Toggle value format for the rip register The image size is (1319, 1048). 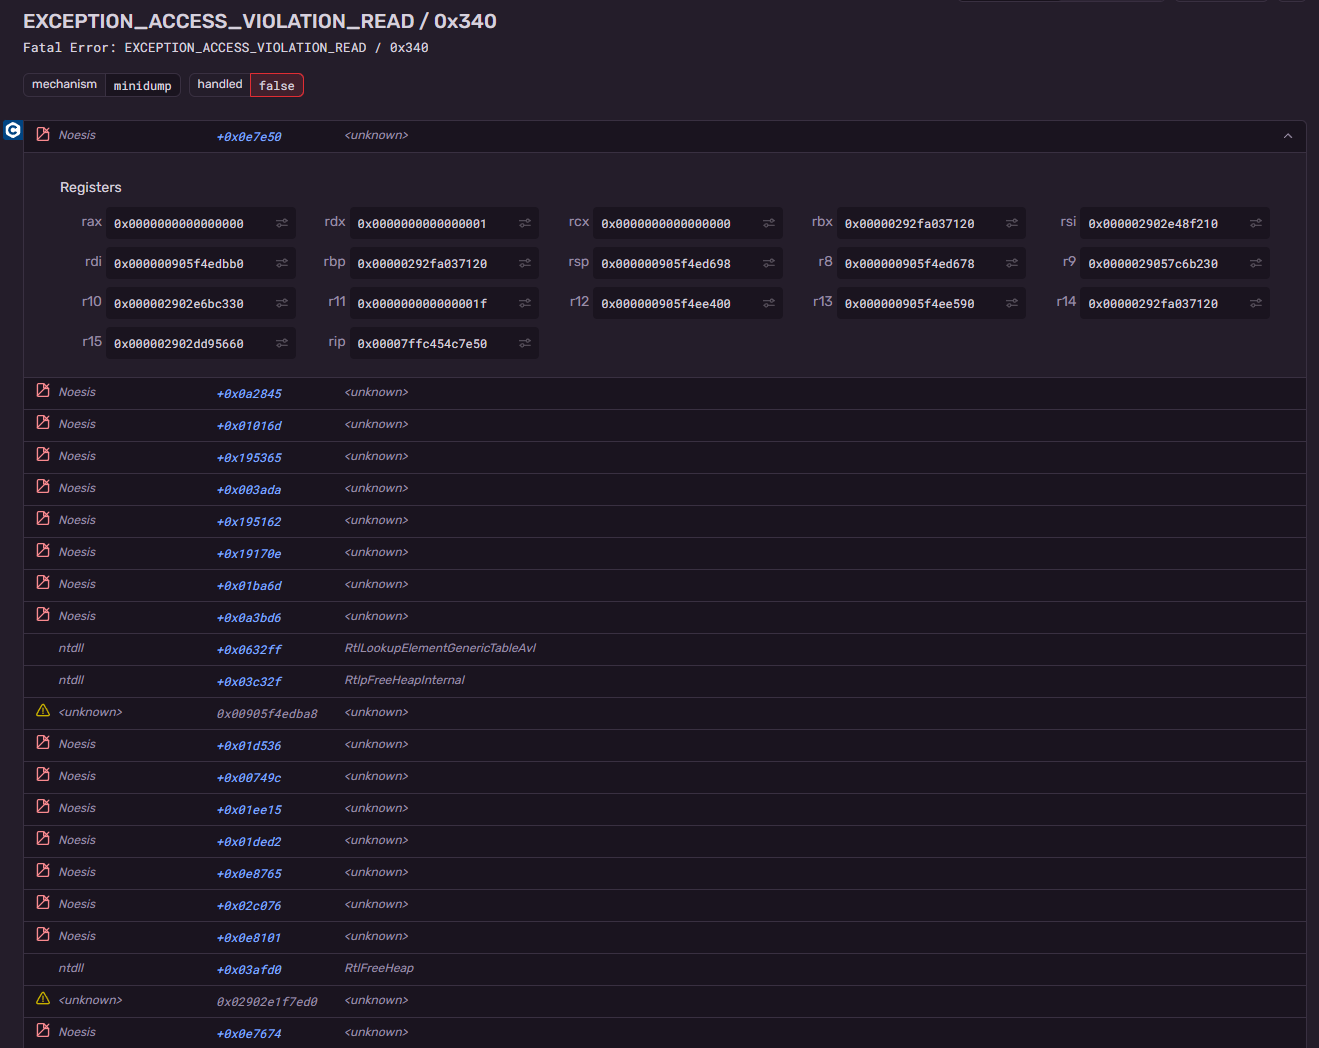(x=525, y=343)
